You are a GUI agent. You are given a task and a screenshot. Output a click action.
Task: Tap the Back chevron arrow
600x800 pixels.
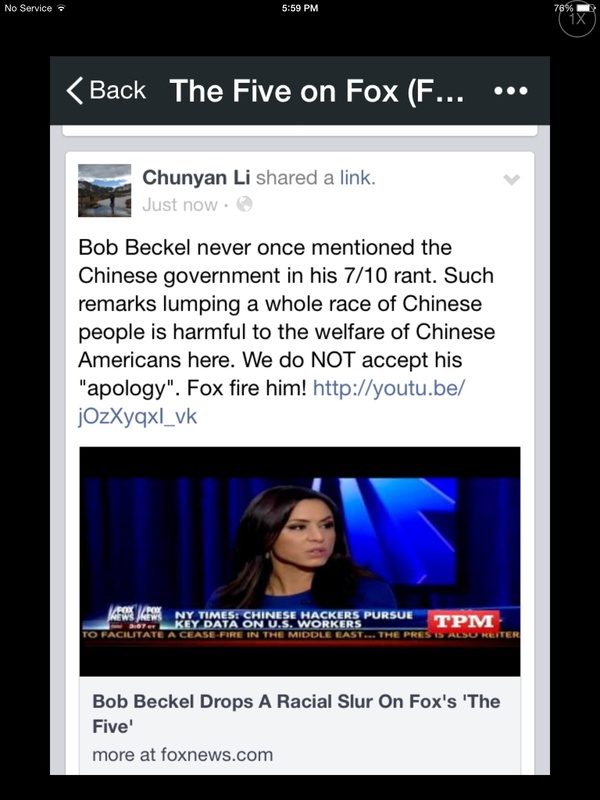coord(74,91)
